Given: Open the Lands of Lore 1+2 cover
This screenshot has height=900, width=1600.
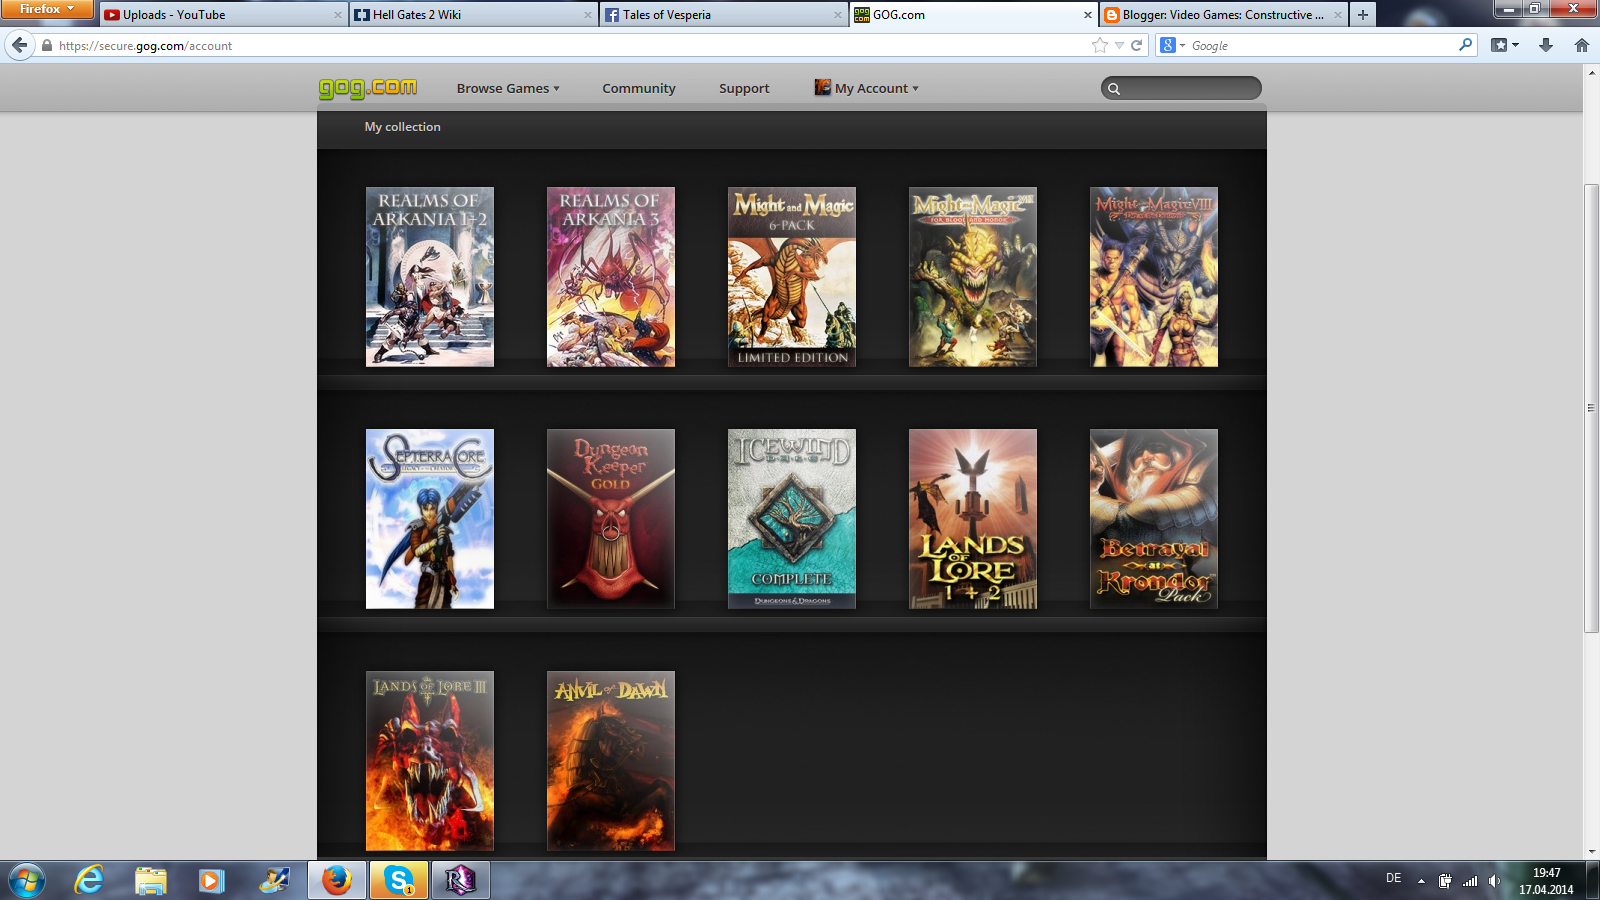Looking at the screenshot, I should click(973, 519).
